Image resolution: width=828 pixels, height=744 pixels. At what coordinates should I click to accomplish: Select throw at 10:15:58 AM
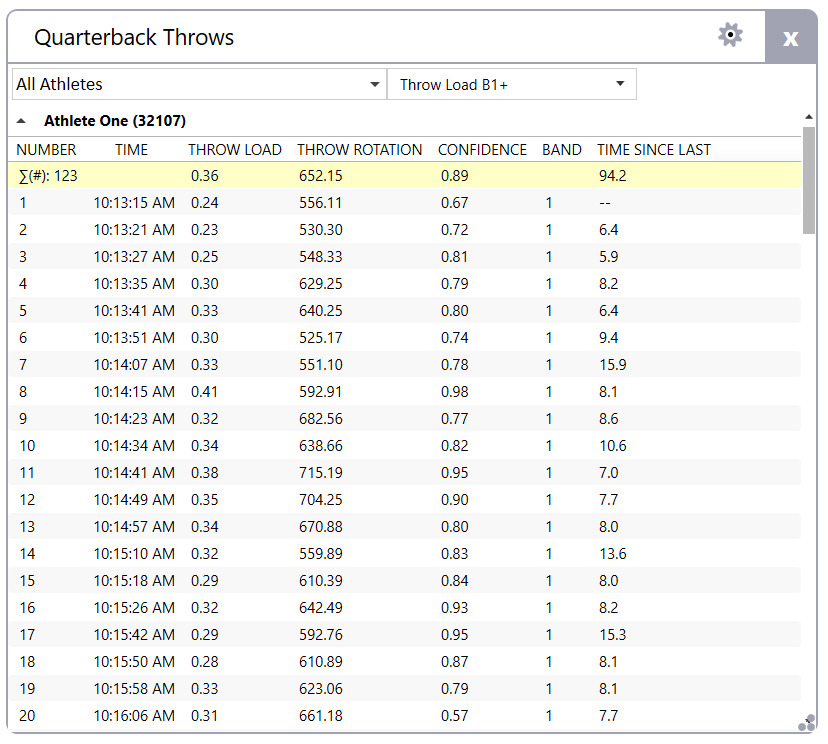tap(404, 689)
